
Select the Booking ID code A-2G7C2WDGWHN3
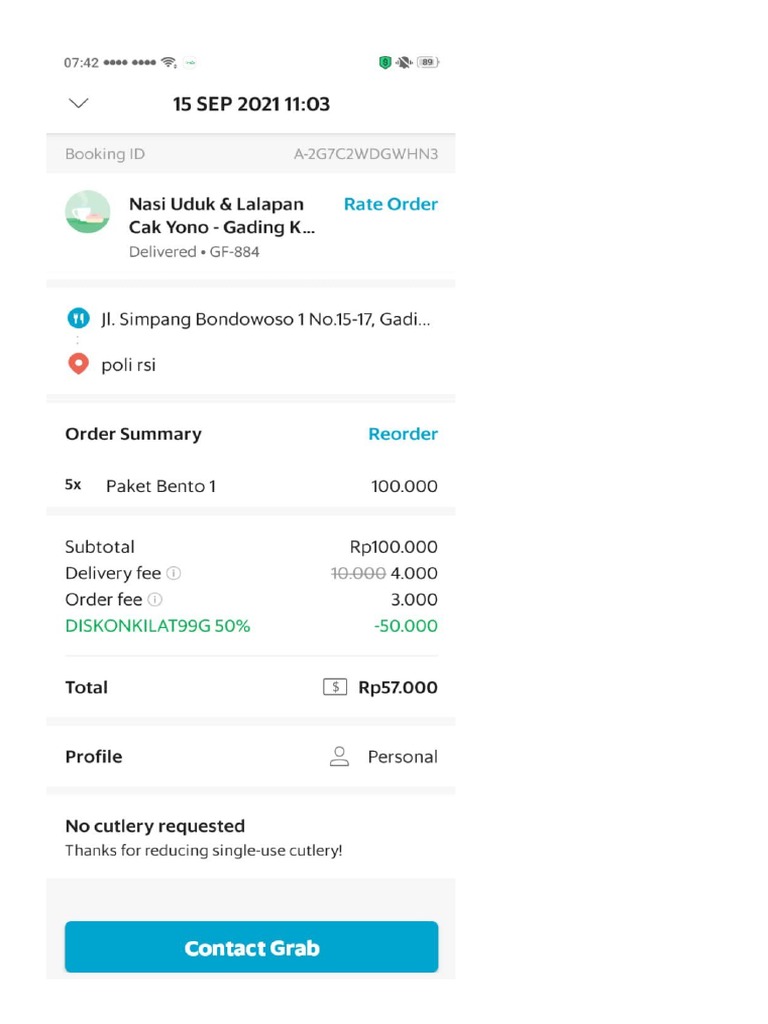coord(365,154)
